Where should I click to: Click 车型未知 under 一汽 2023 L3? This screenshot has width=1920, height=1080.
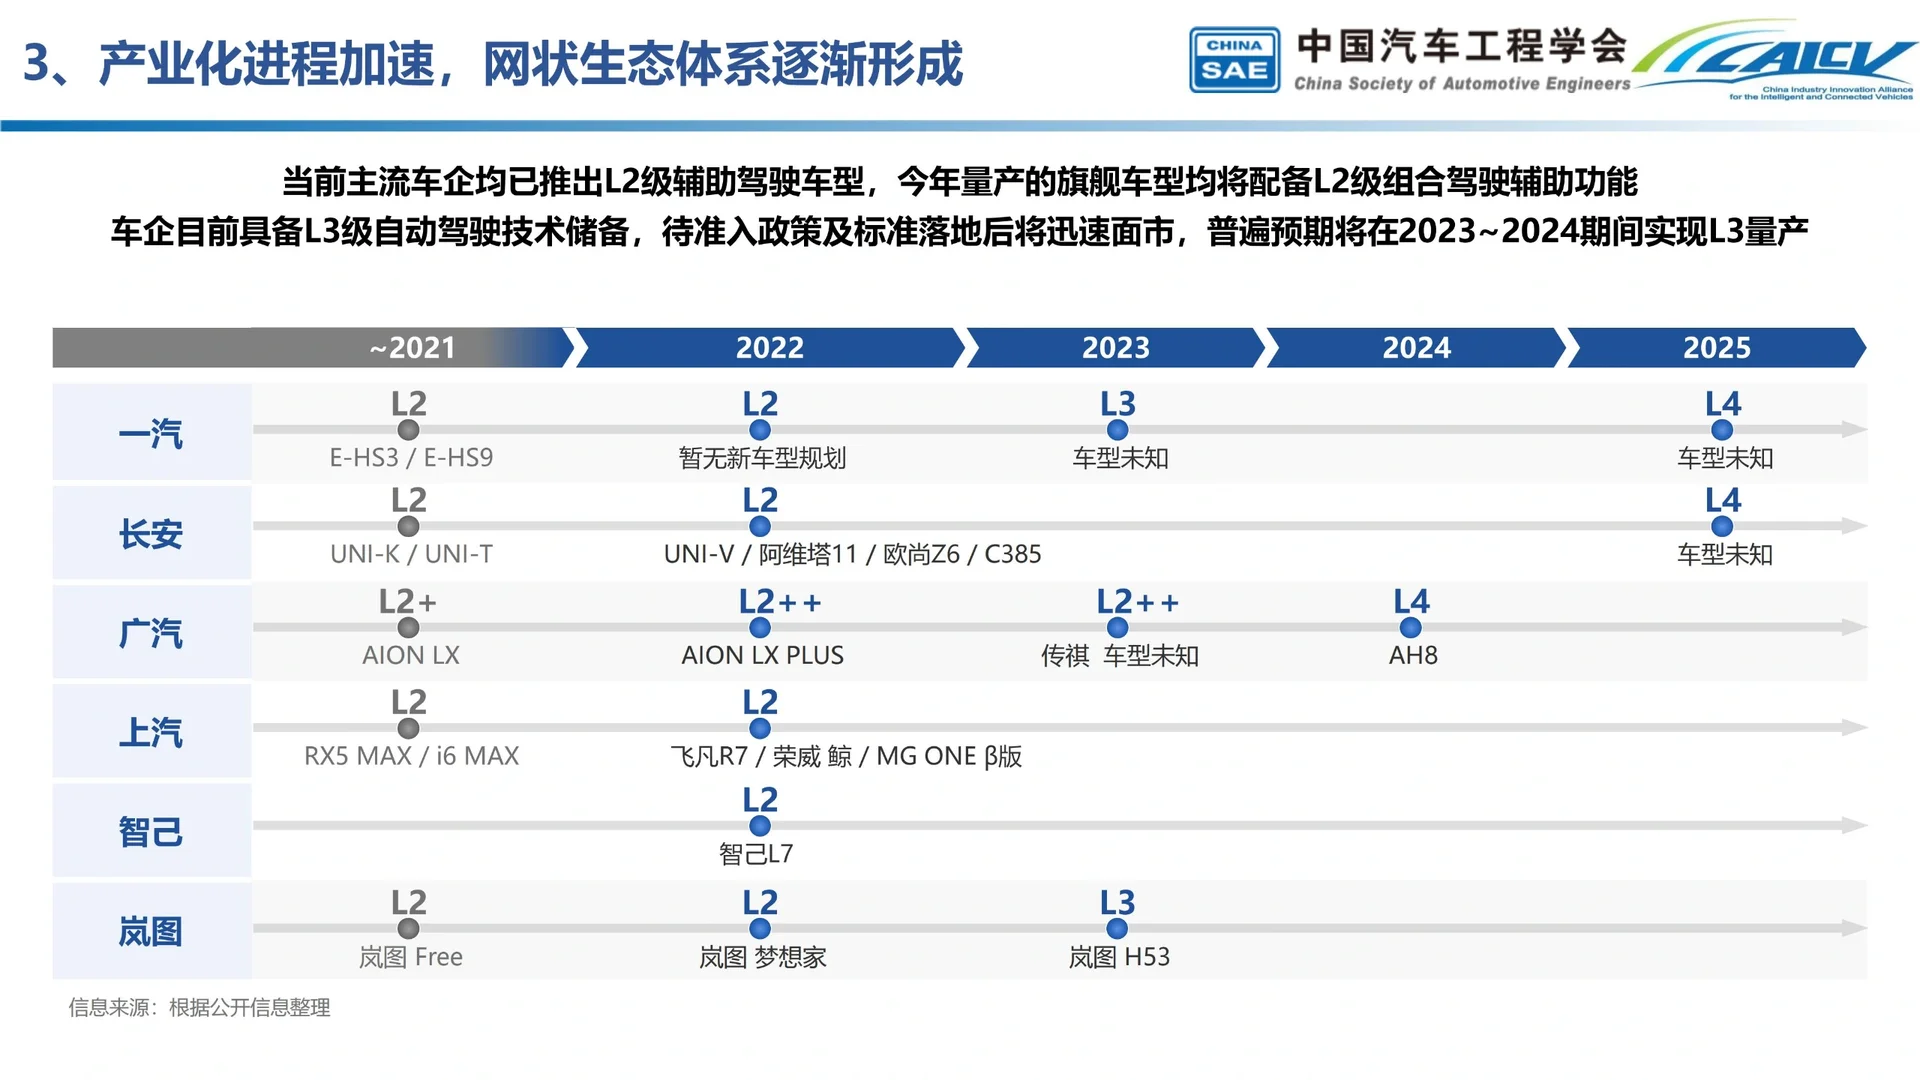tap(1120, 458)
